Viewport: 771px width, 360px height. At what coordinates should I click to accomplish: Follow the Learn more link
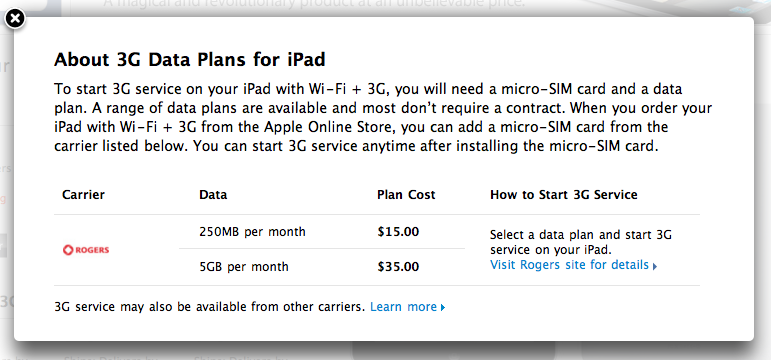pos(407,307)
